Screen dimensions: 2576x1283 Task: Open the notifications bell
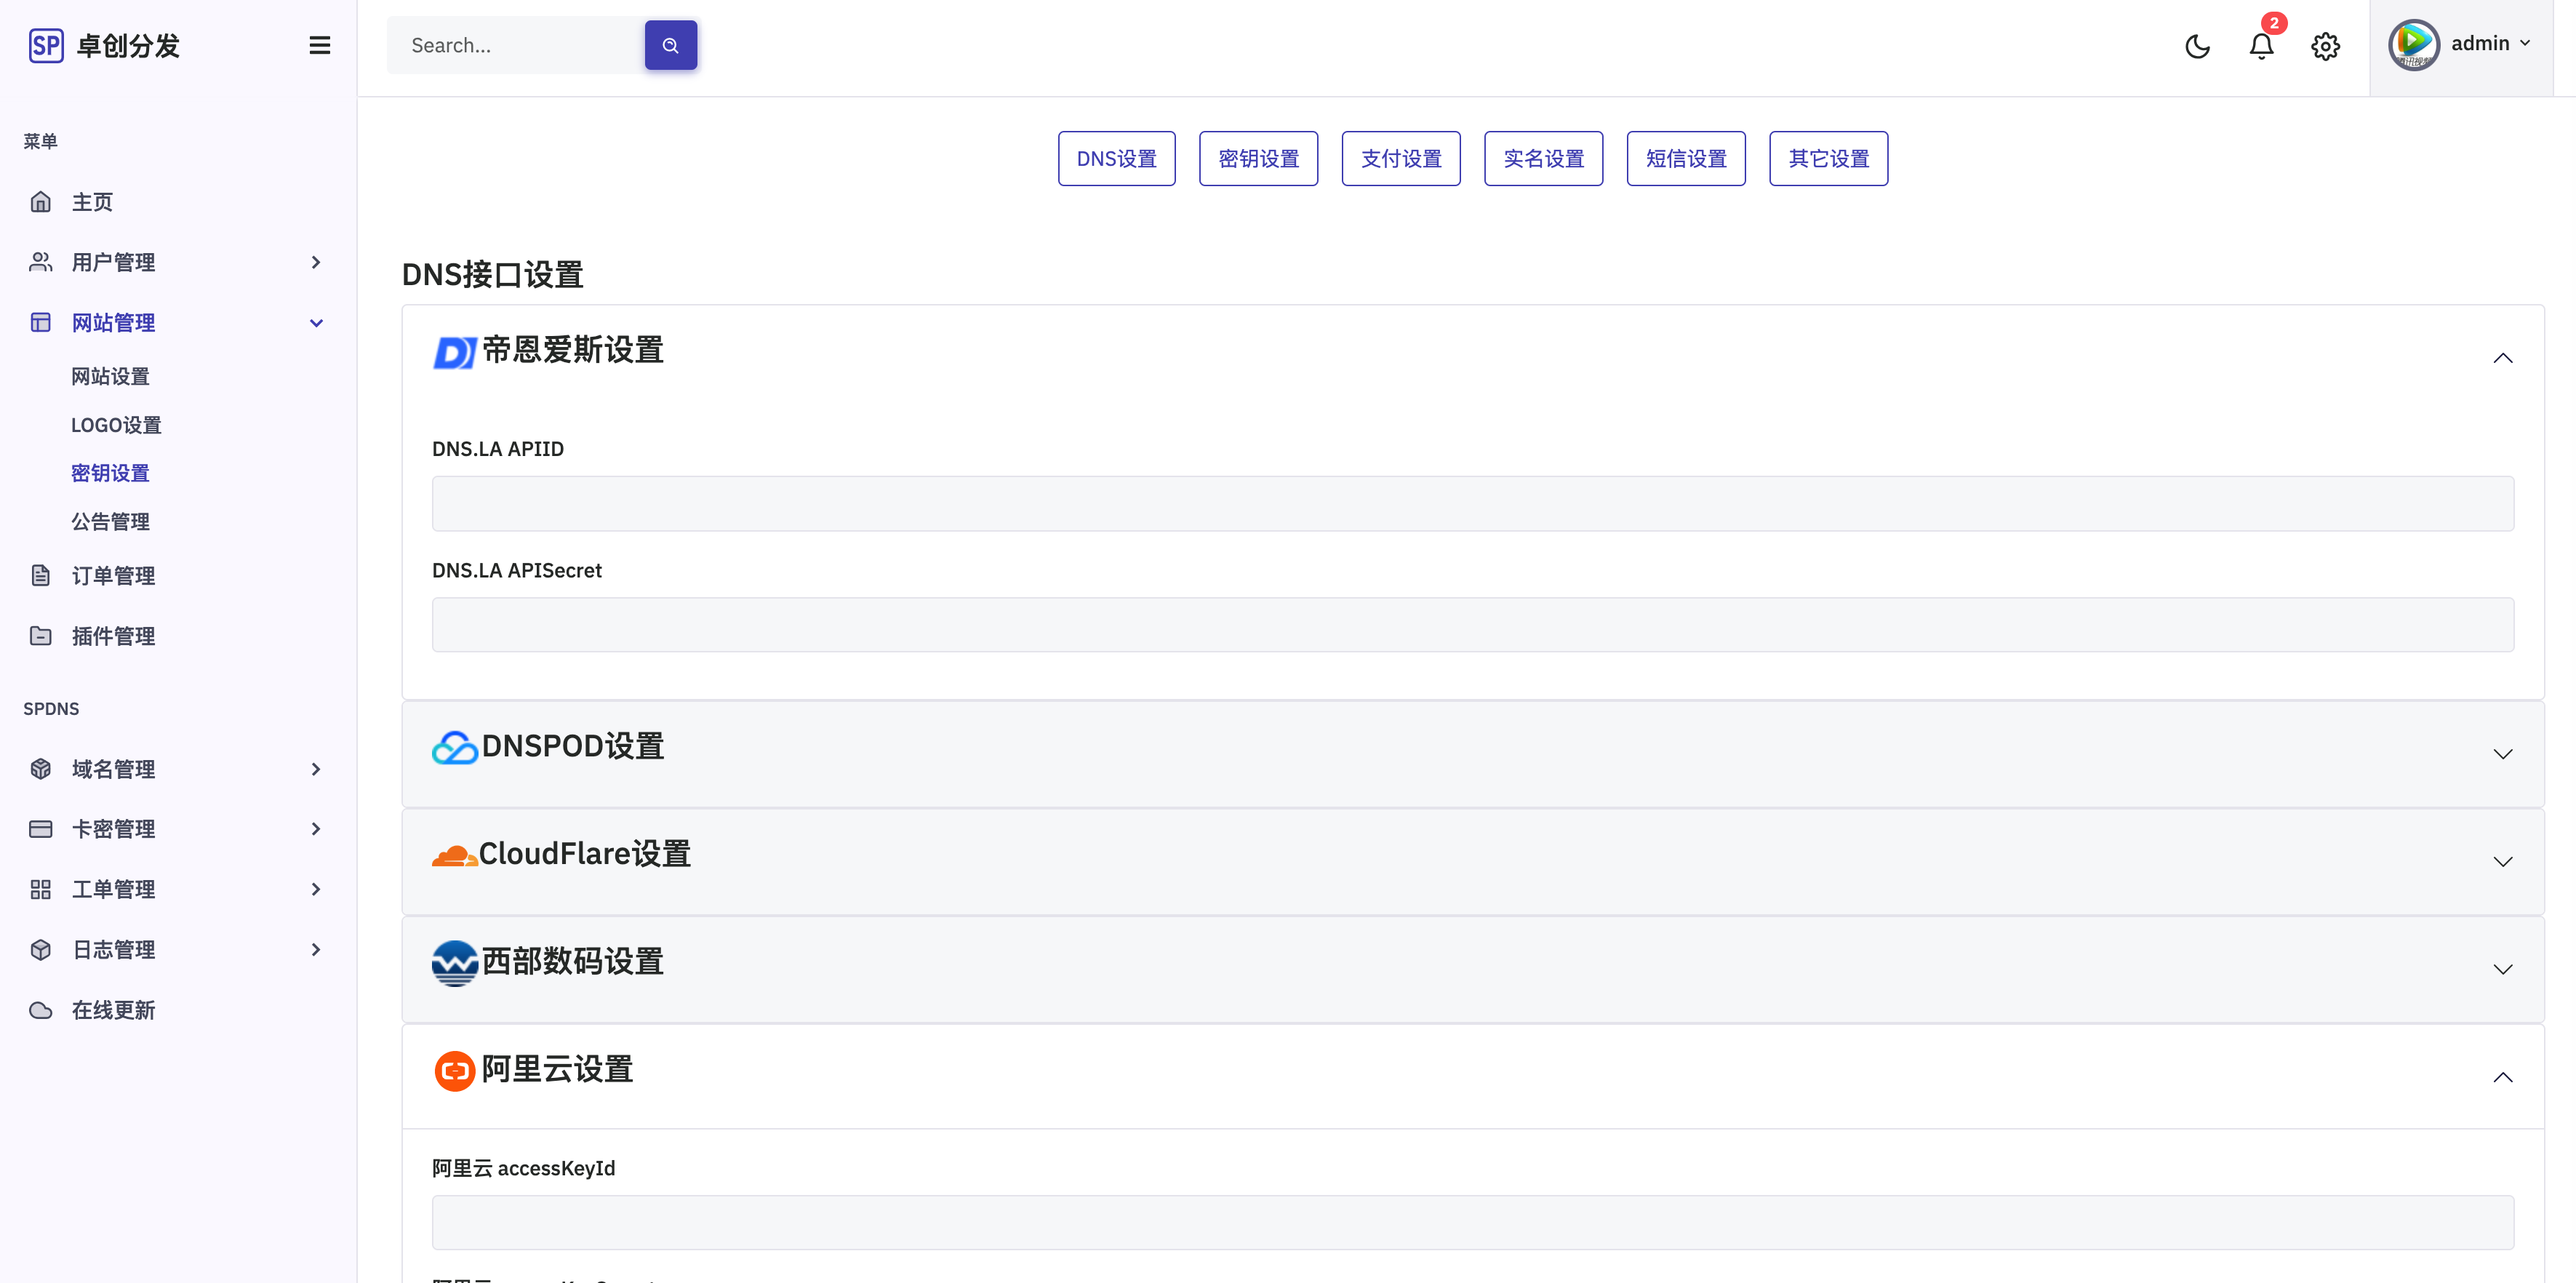tap(2261, 46)
